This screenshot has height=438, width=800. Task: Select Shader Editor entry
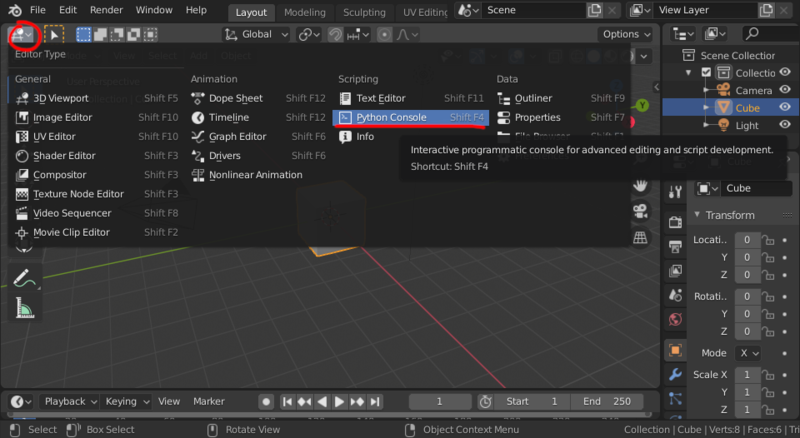pos(96,156)
